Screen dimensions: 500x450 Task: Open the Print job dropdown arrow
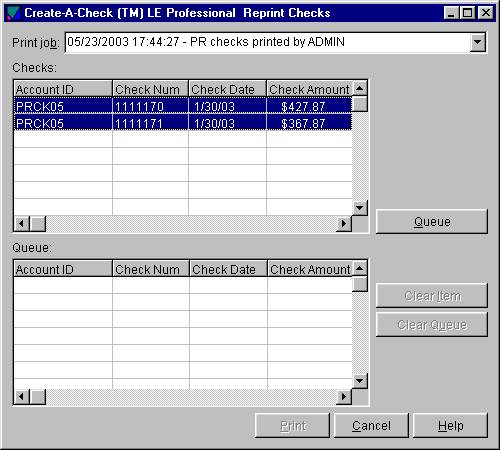pos(477,42)
